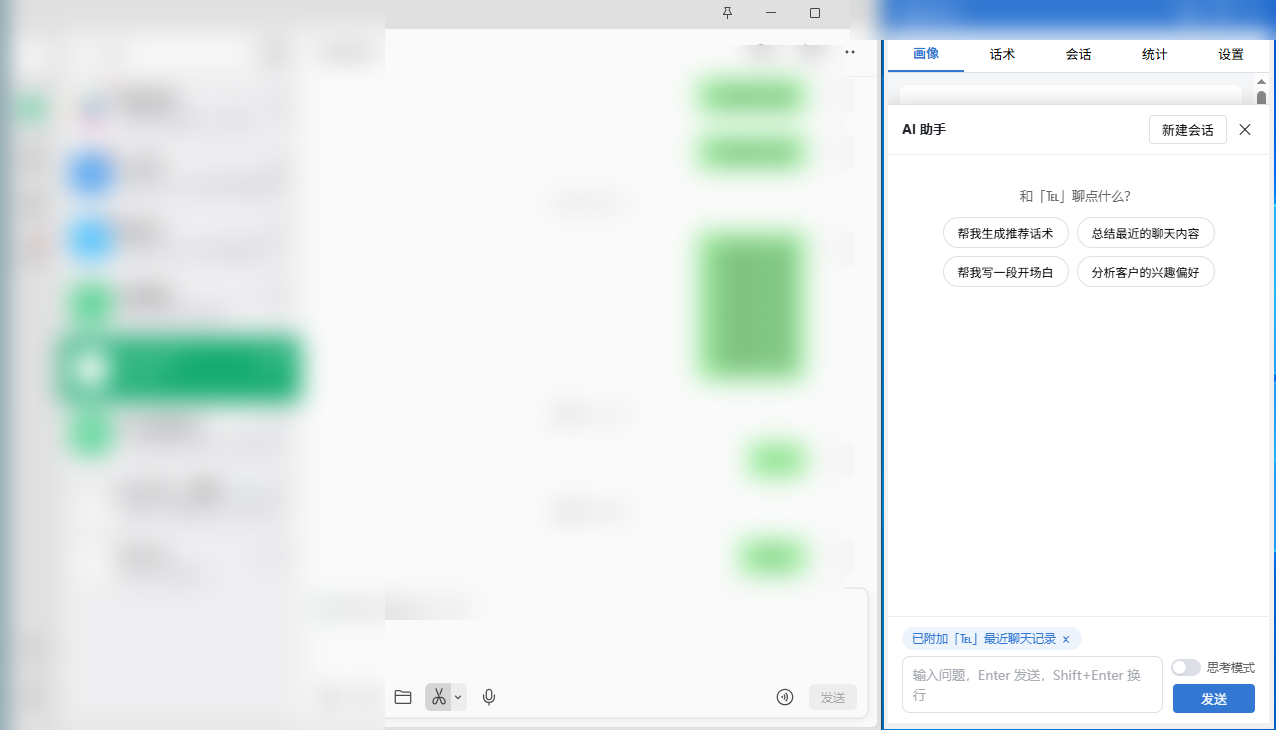Choose the 分析客户的兴趣偏好 suggestion
The height and width of the screenshot is (730, 1276).
pos(1145,272)
